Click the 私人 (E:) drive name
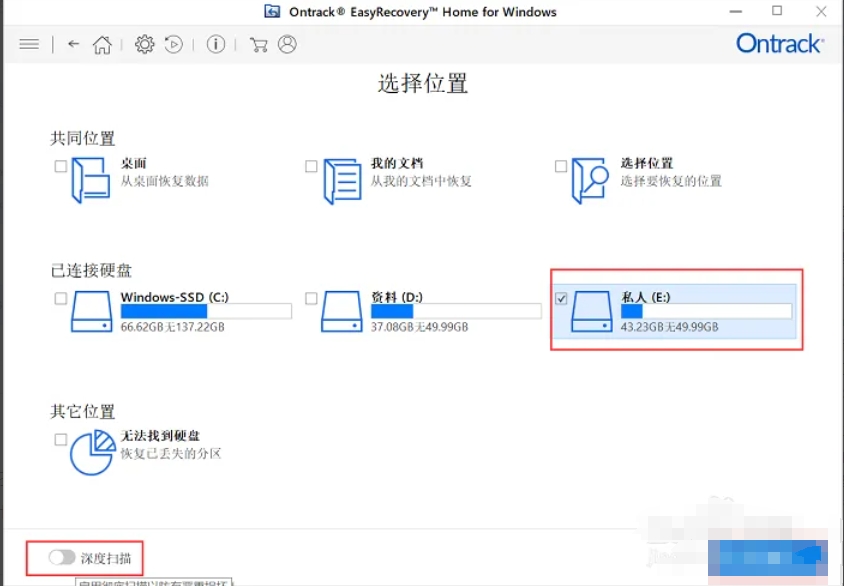Viewport: 844px width, 586px height. [x=645, y=297]
